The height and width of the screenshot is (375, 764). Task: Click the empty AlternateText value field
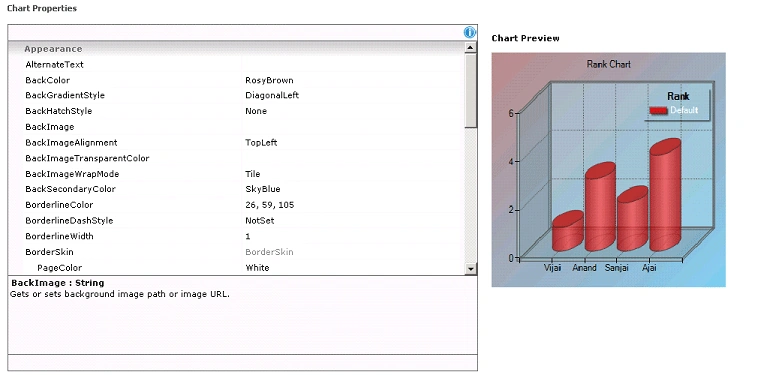[353, 64]
